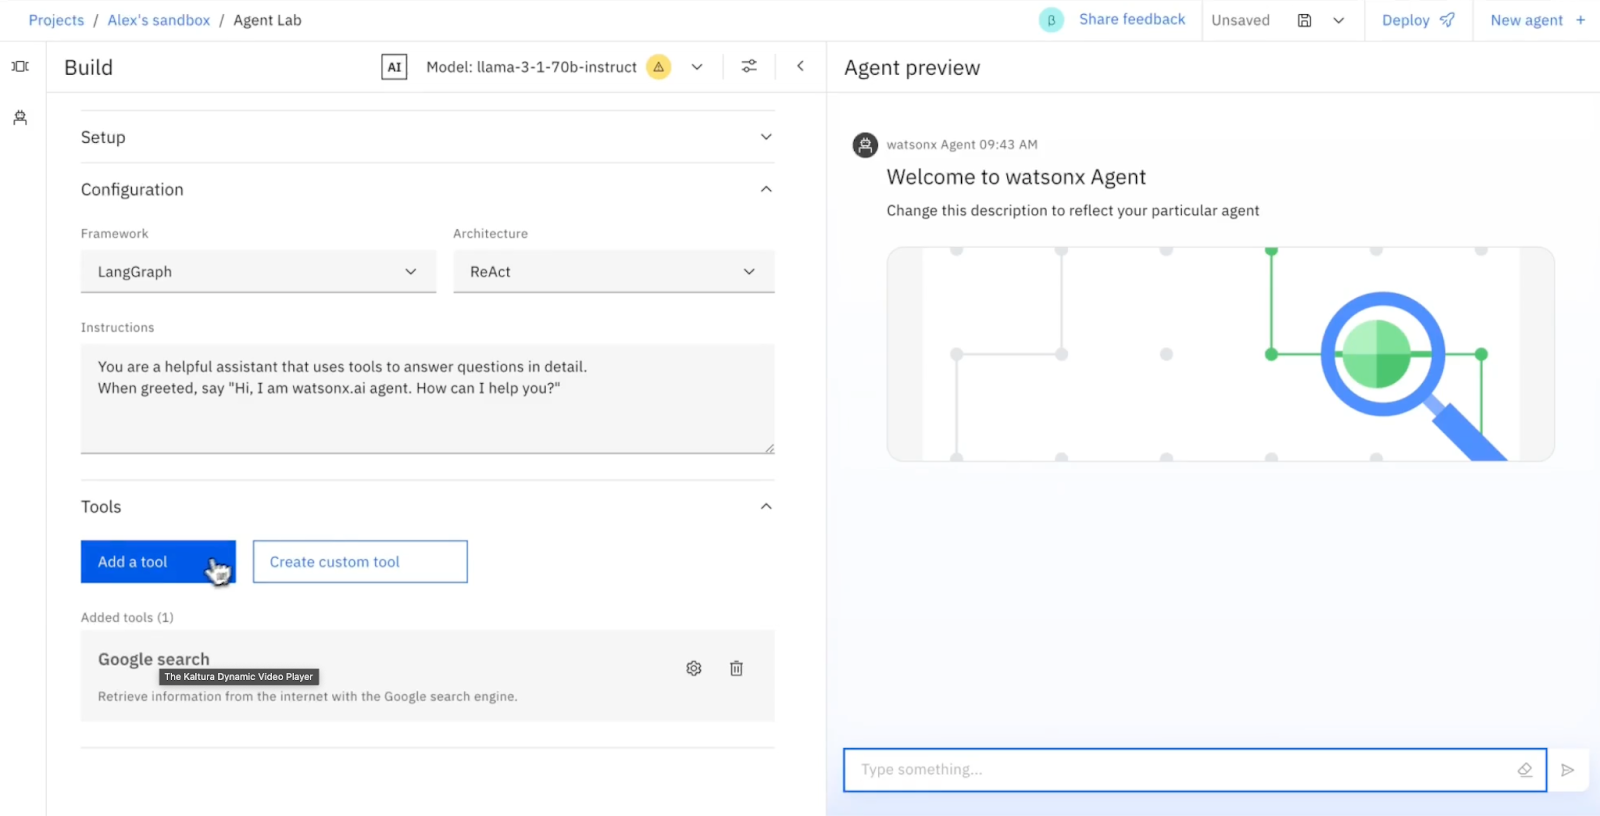
Task: Collapse the Build panel arrow
Action: click(x=800, y=66)
